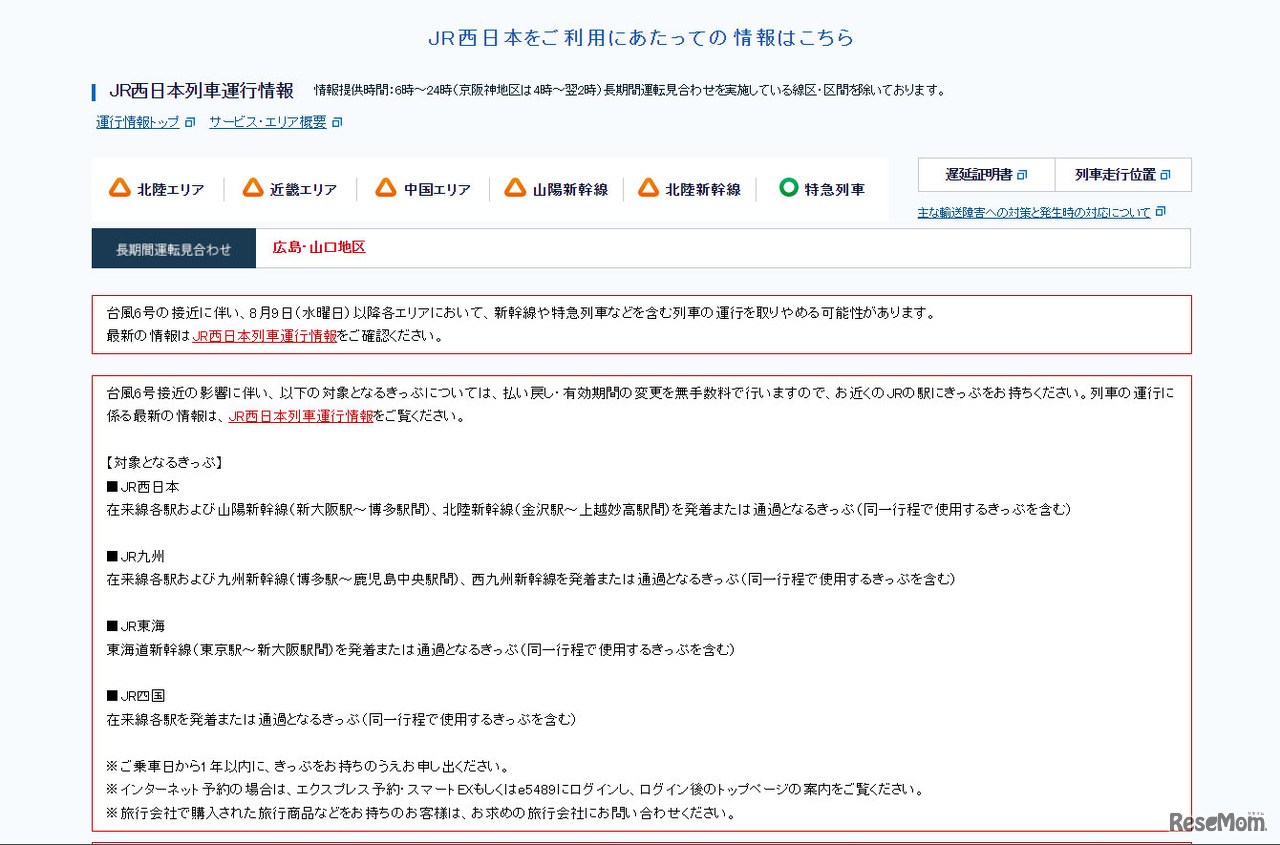
Task: Click the external-link icon after 主な輸送障害への対策 link
Action: point(1161,211)
